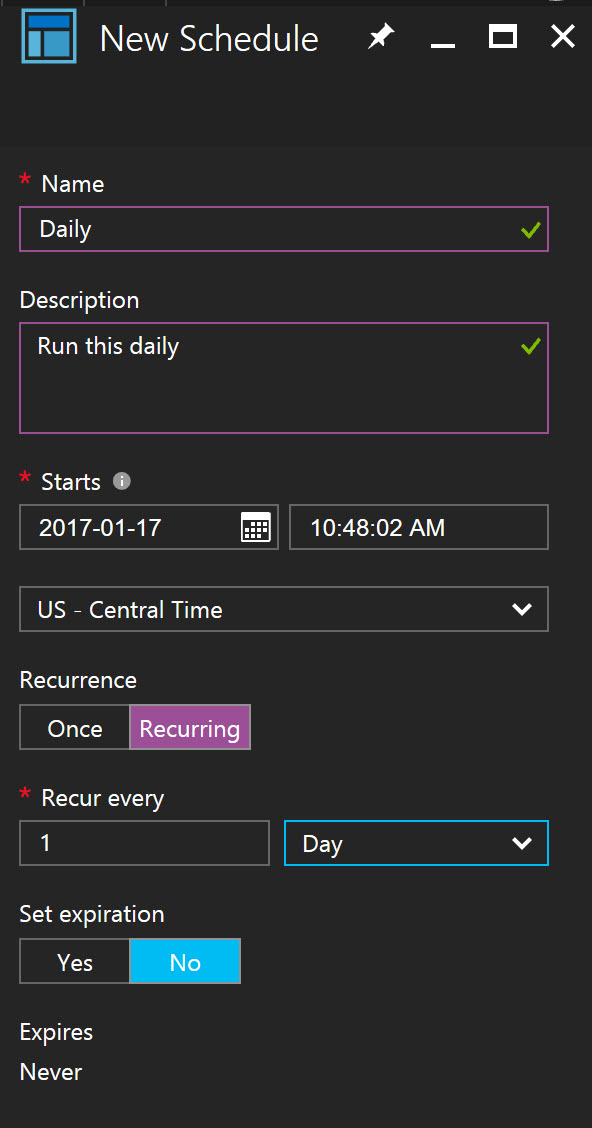Open the US - Central Time dropdown
The width and height of the screenshot is (592, 1128).
pos(284,609)
